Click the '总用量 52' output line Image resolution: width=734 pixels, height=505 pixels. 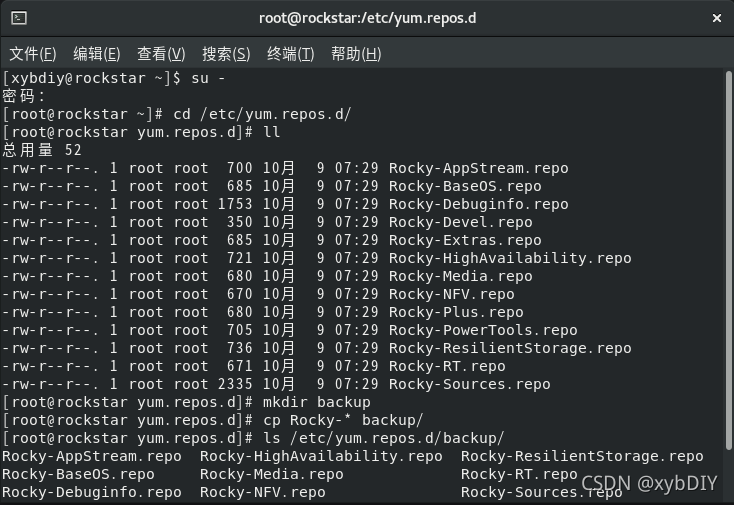[x=42, y=150]
